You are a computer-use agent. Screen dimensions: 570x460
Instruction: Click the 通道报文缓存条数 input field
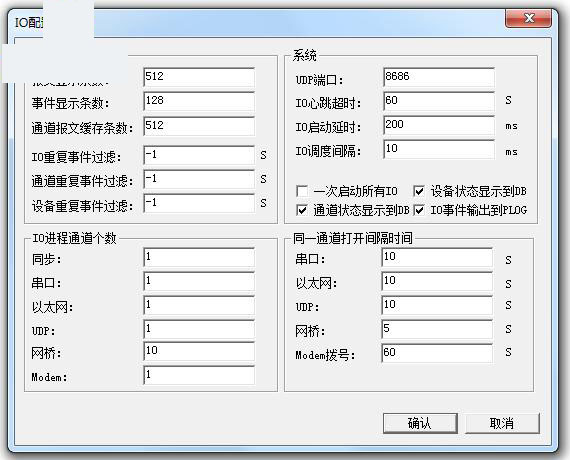pos(199,126)
